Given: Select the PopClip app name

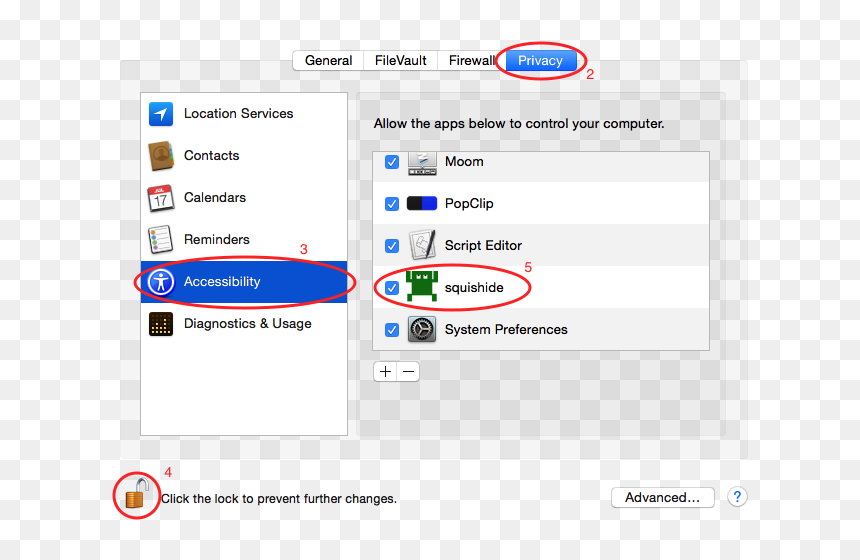Looking at the screenshot, I should 469,203.
